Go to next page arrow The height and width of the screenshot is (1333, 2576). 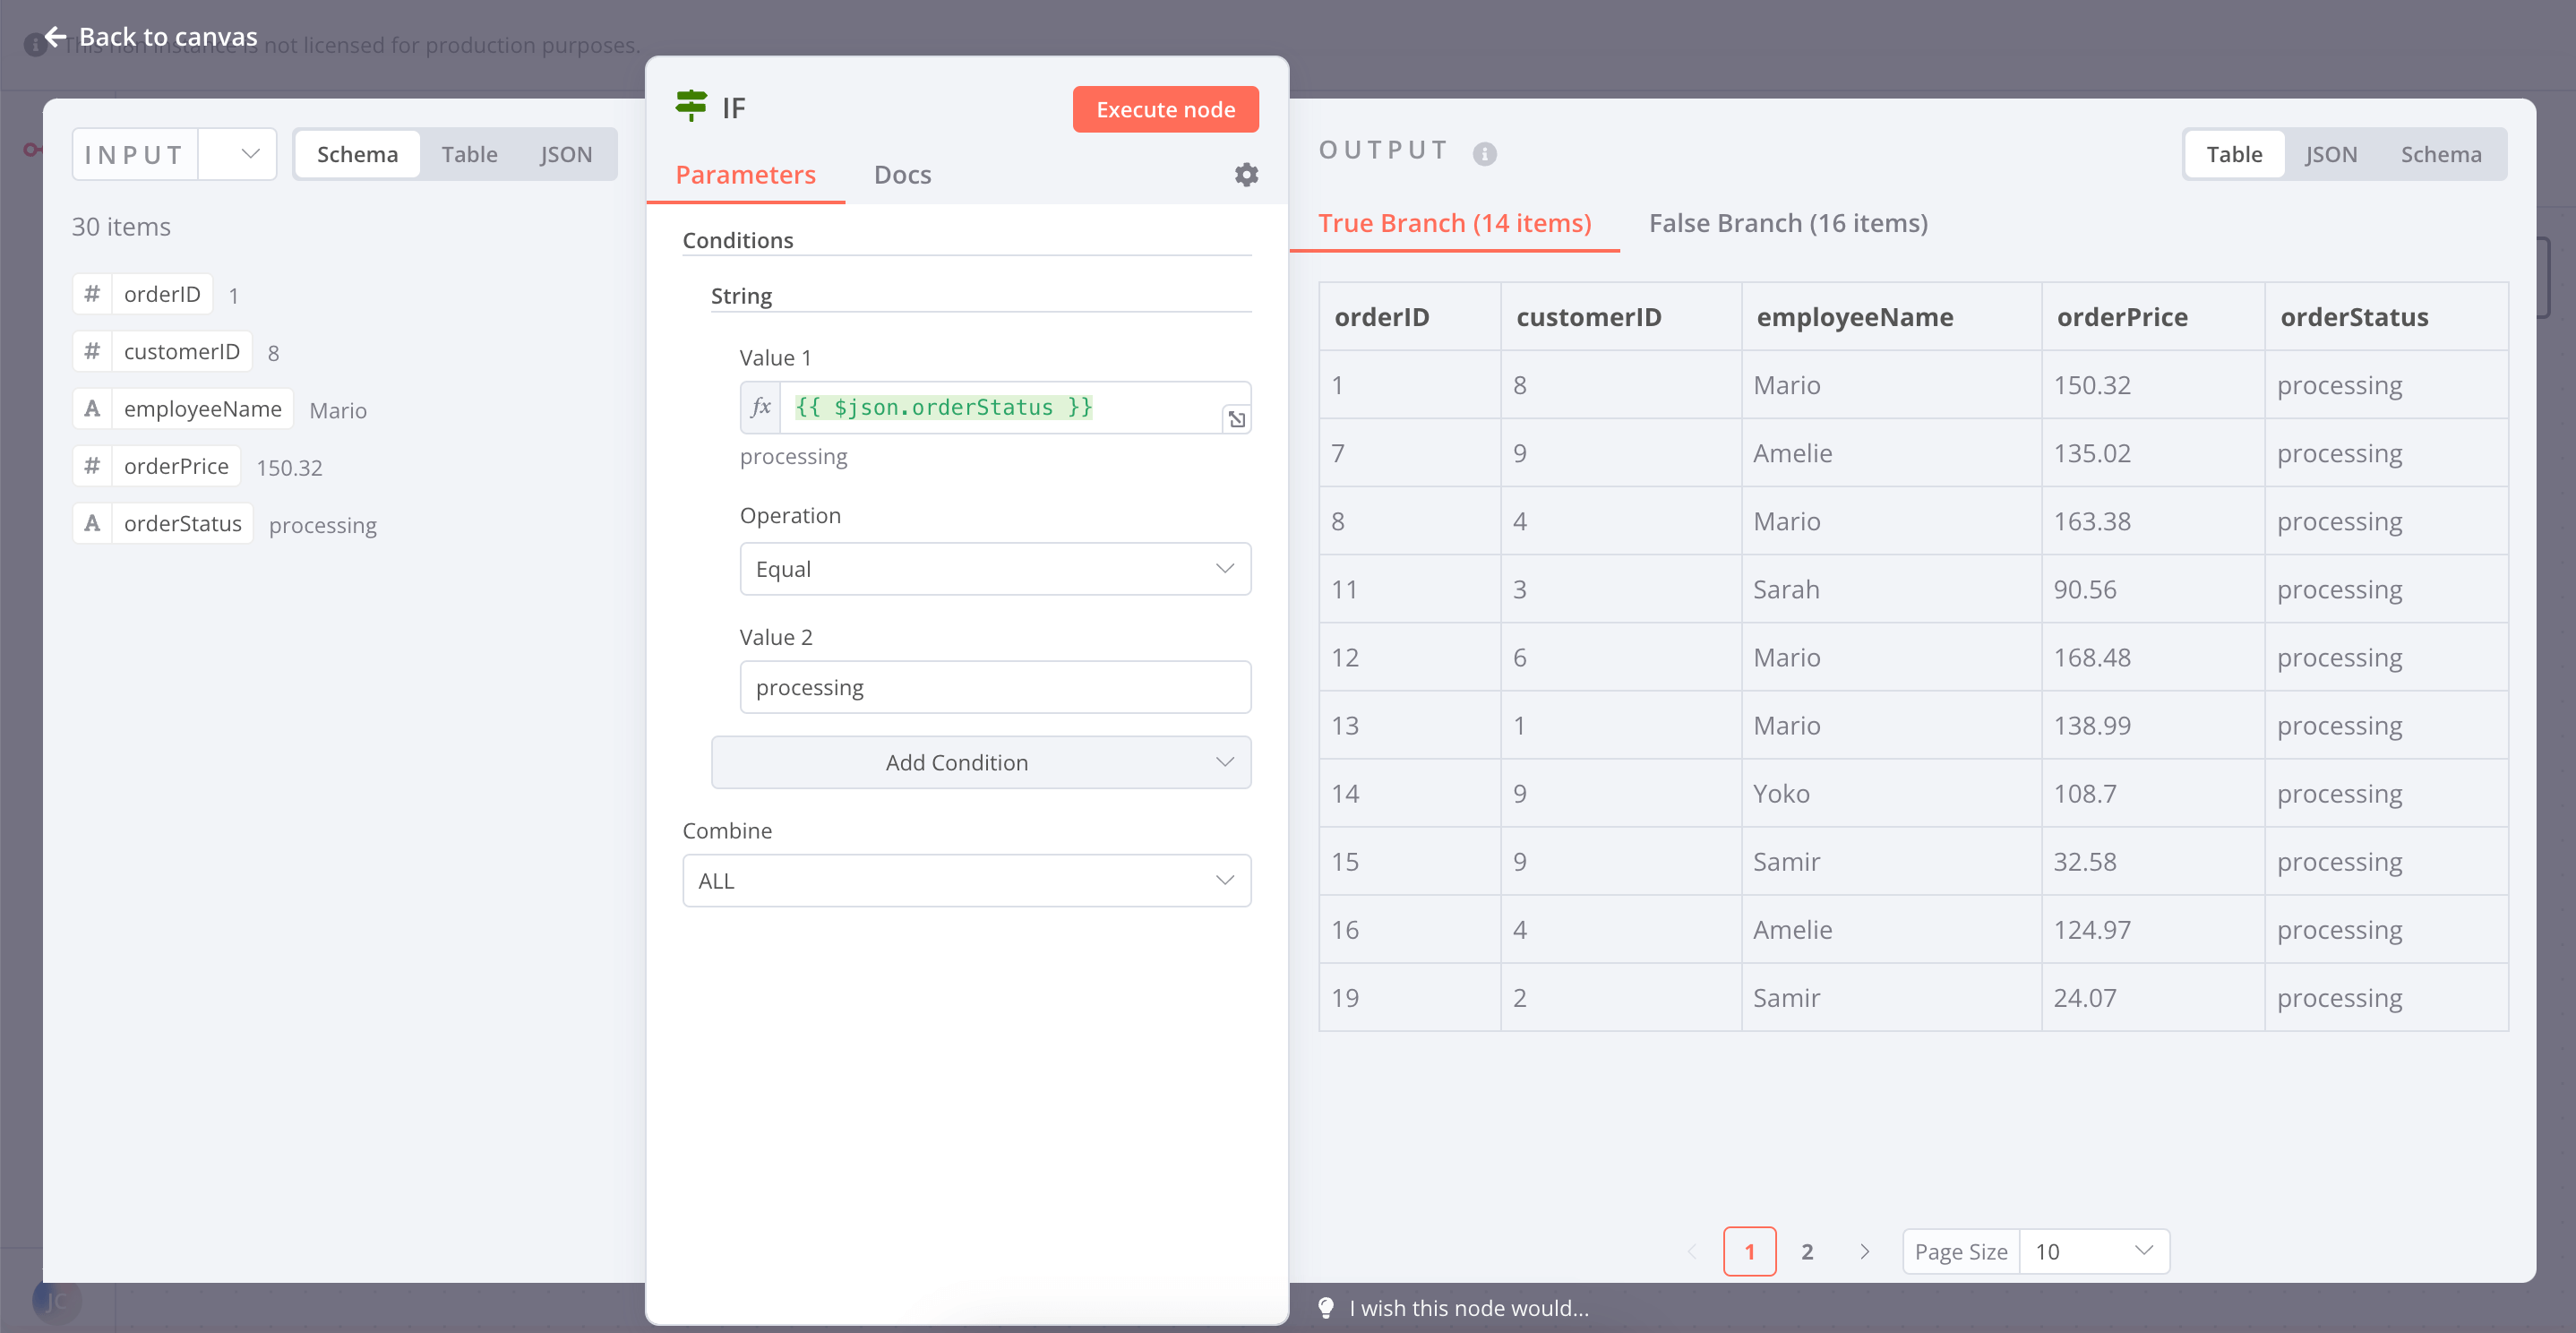[1864, 1251]
